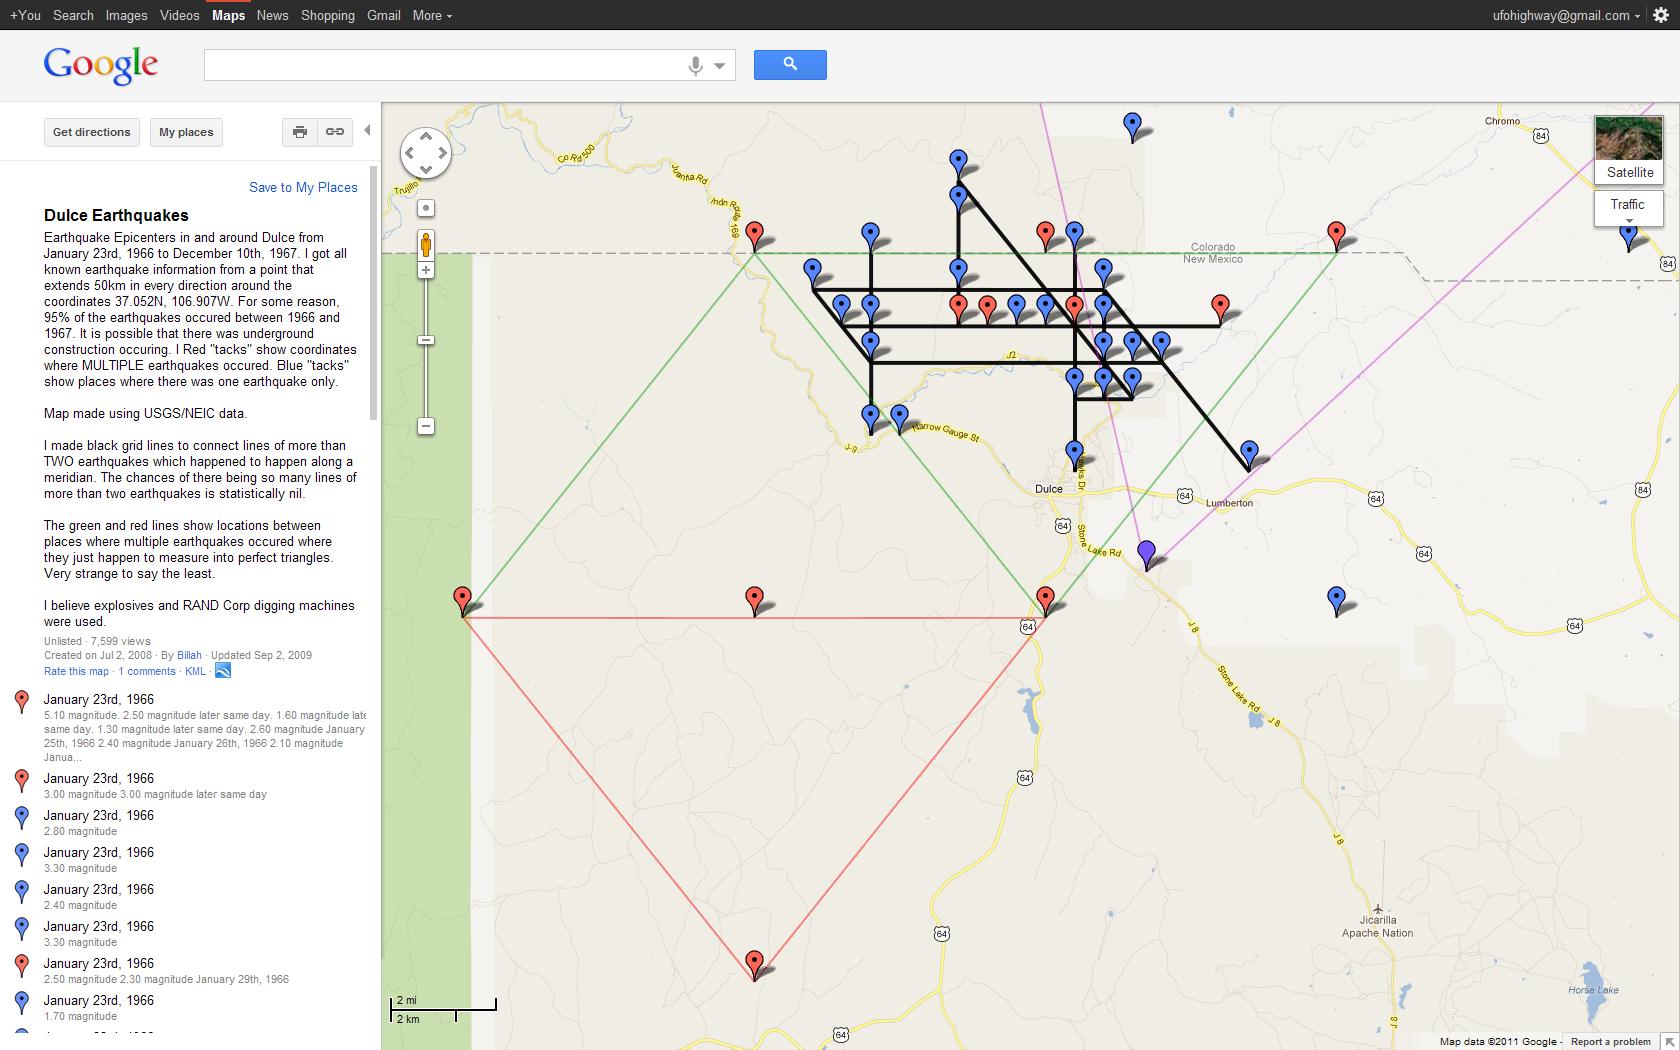Open the 1 comments link
1680x1050 pixels.
click(x=147, y=671)
